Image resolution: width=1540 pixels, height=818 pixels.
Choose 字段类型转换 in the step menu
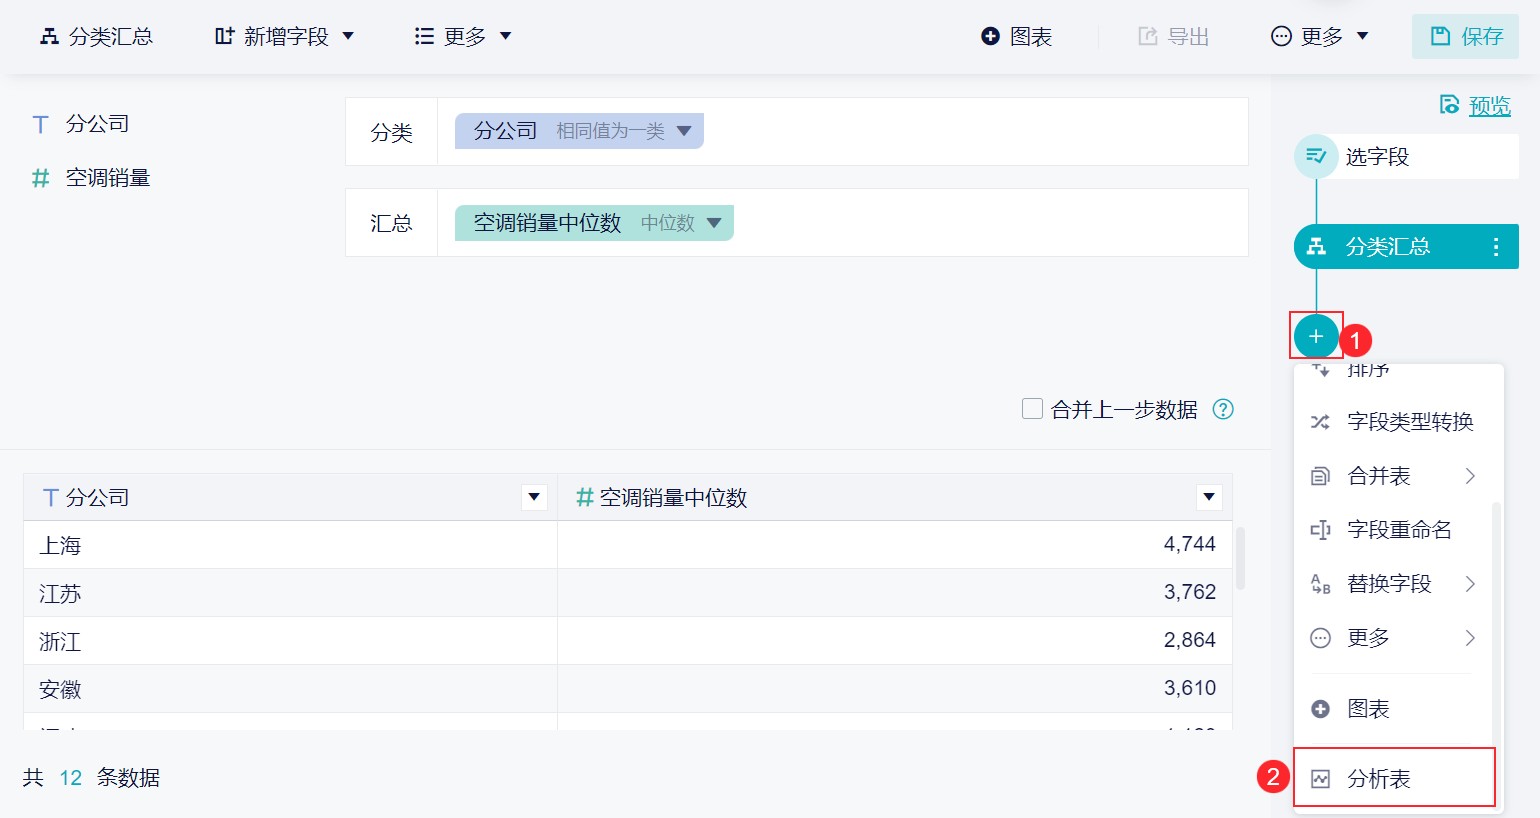tap(1410, 422)
